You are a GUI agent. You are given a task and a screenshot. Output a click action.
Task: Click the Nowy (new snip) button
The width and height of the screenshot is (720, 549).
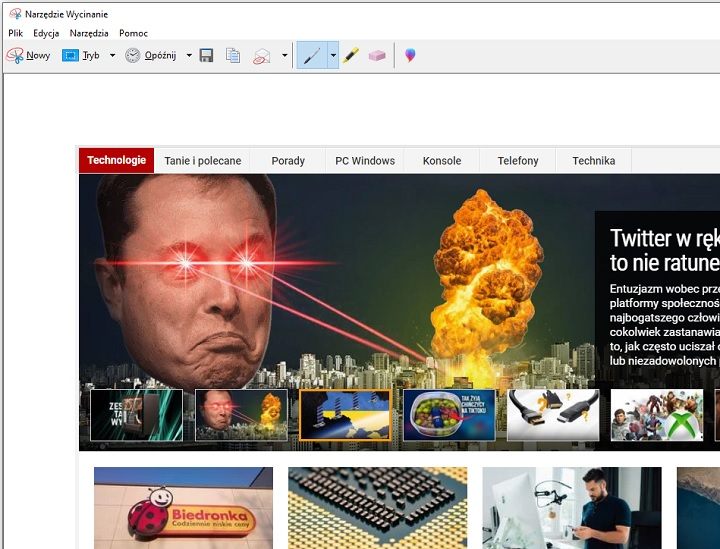click(x=28, y=56)
